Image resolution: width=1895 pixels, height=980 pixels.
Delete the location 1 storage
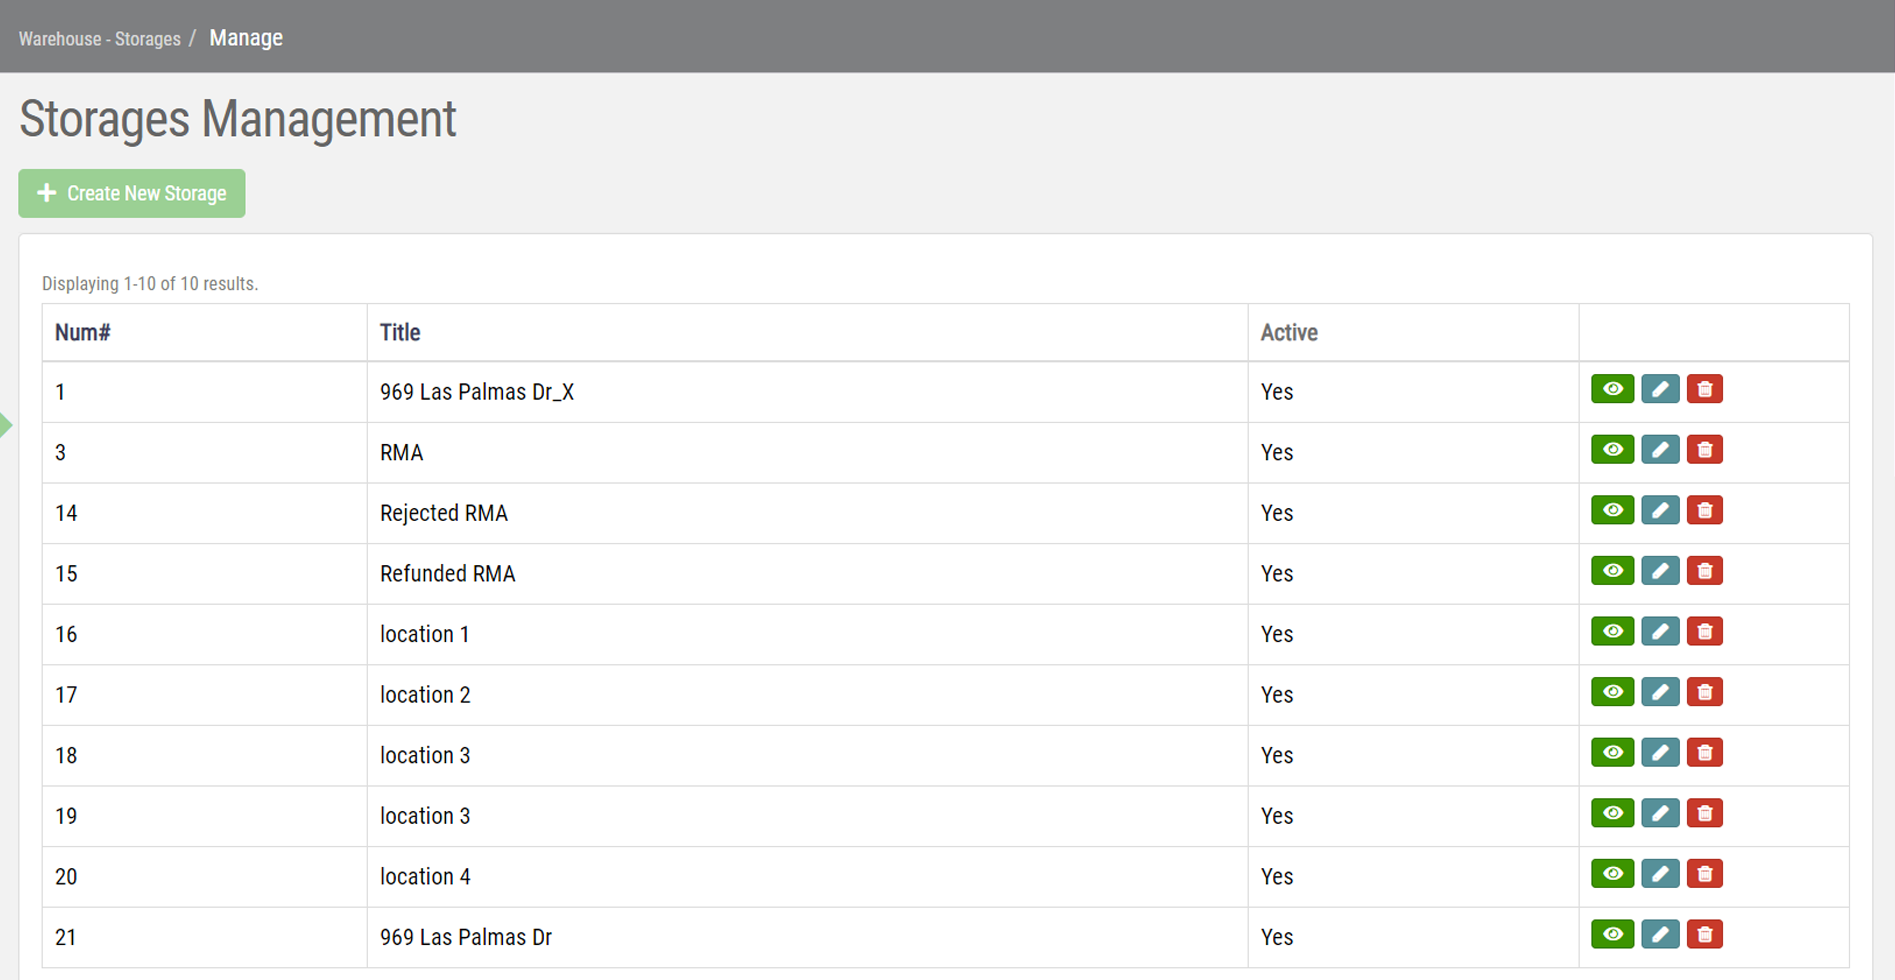coord(1705,632)
